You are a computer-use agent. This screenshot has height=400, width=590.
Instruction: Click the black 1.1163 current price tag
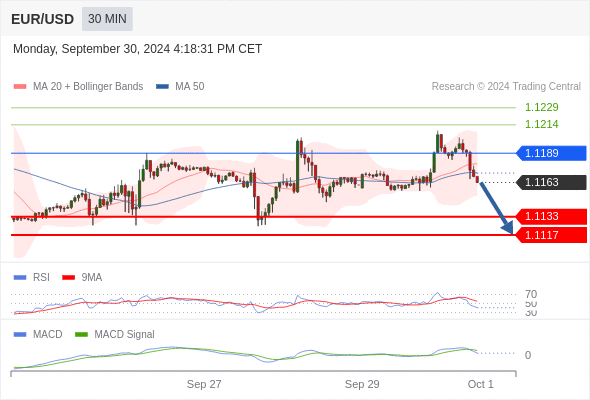[x=551, y=182]
